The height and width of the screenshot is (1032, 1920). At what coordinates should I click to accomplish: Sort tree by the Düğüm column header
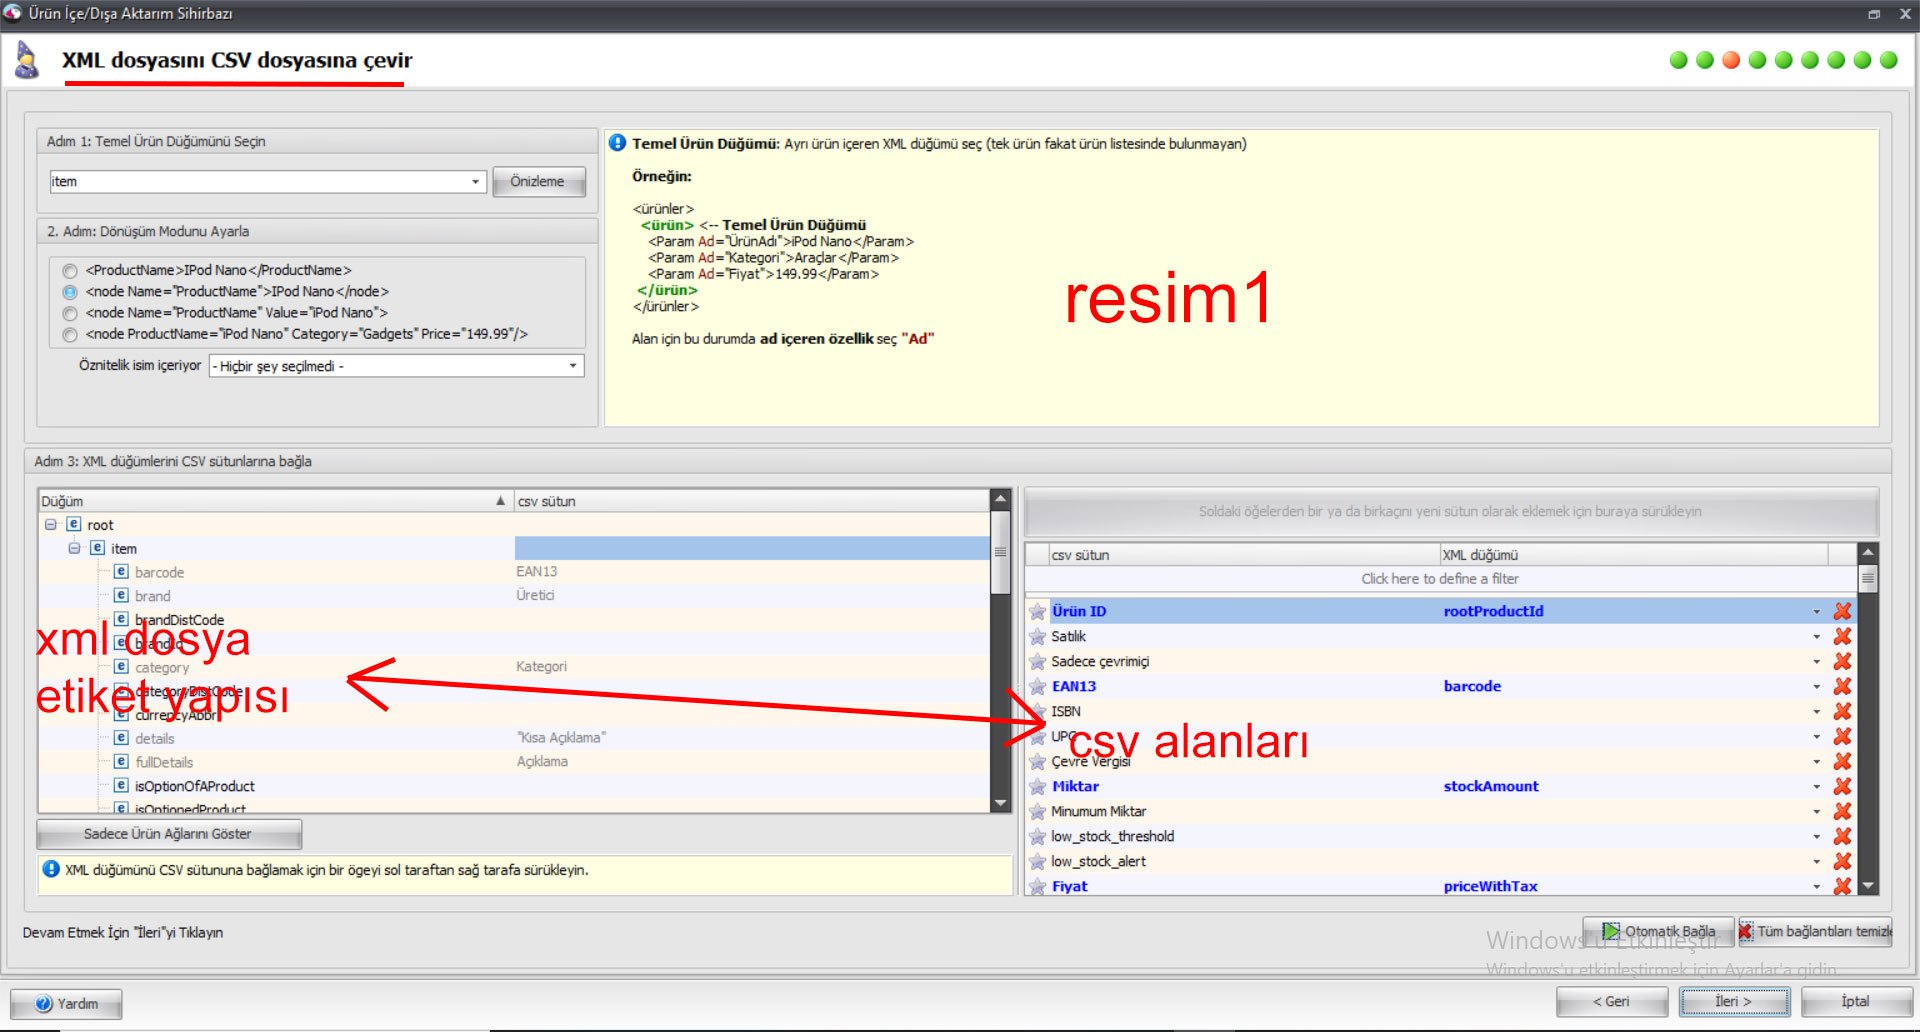click(x=276, y=501)
